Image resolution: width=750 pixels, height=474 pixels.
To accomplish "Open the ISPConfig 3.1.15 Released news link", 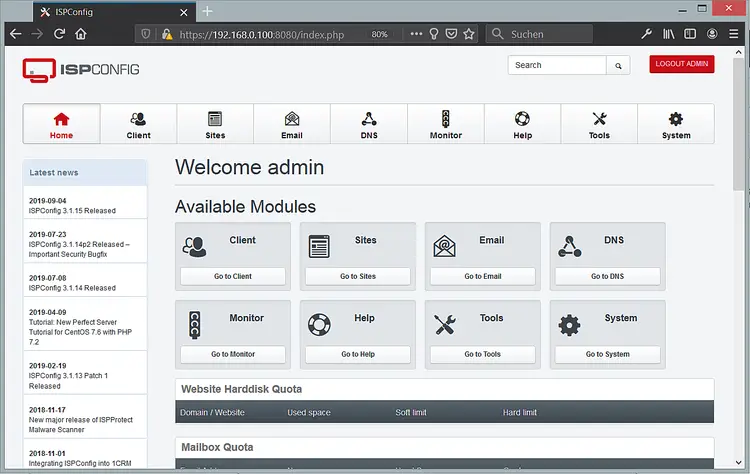I will tap(72, 211).
